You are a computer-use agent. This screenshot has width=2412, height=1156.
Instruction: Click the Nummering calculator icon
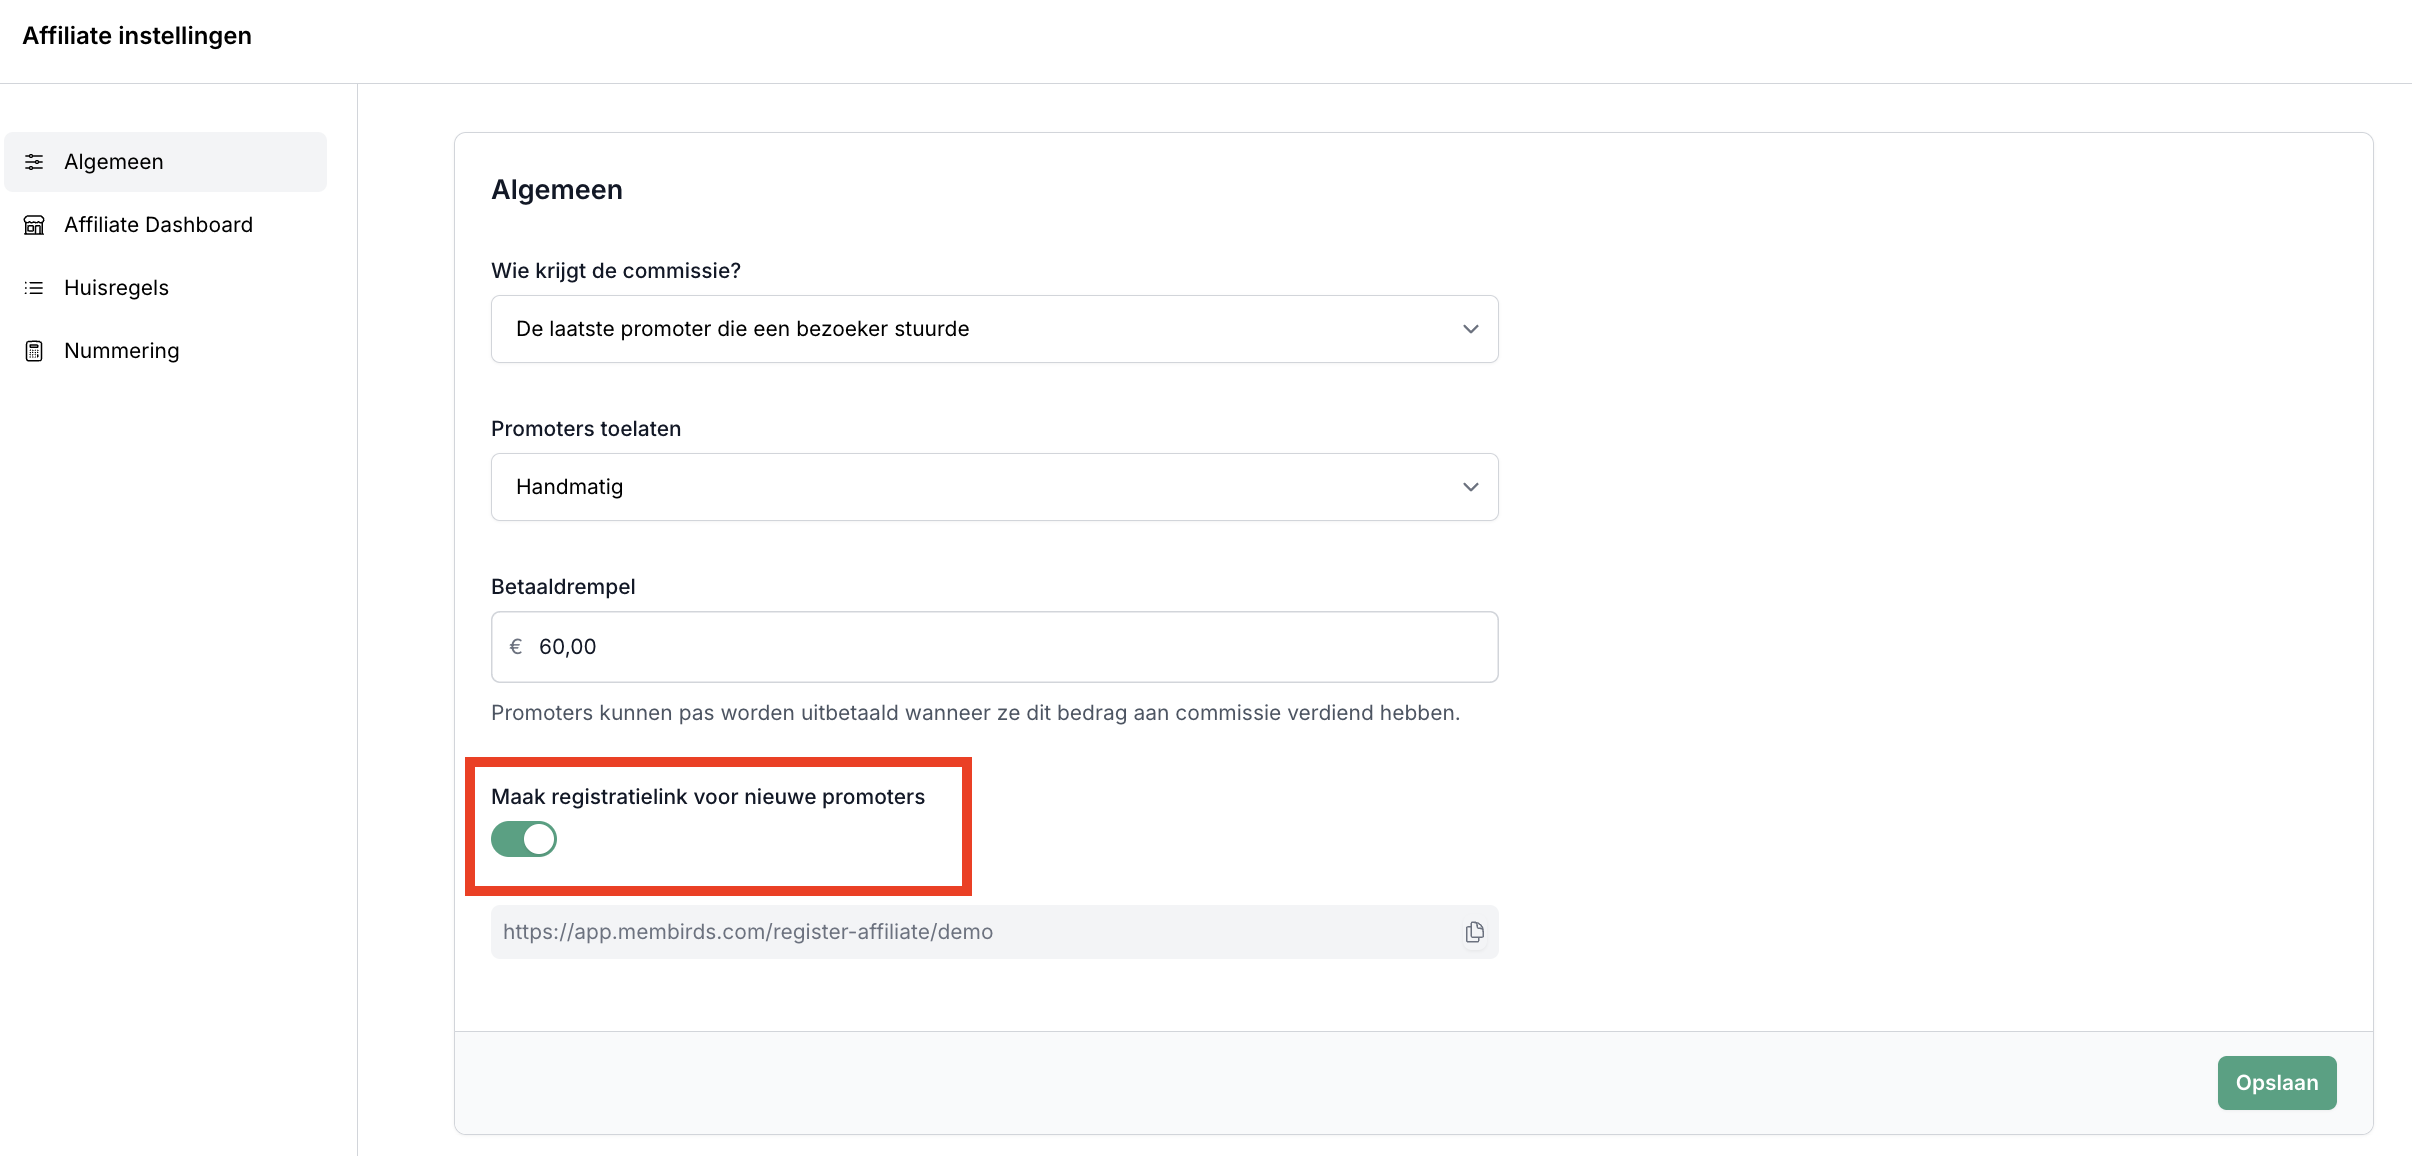pos(34,351)
